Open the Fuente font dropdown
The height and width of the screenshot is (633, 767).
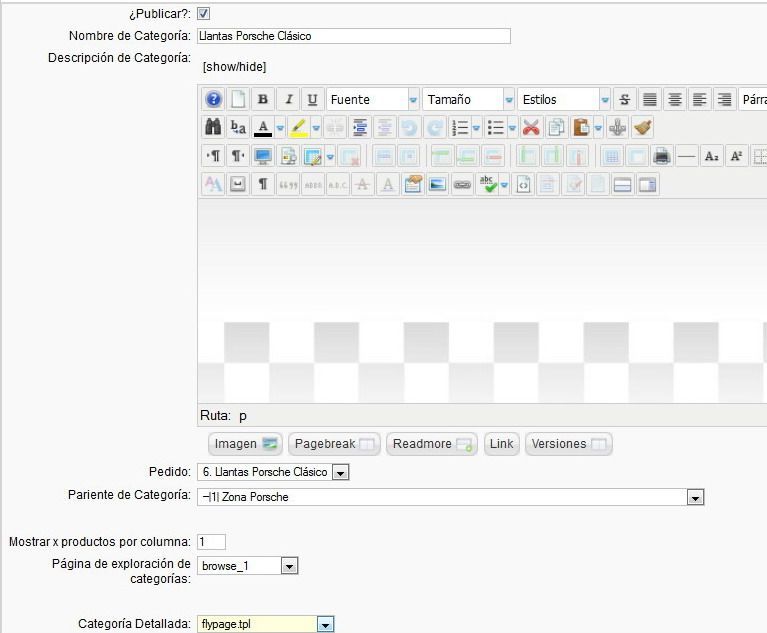[373, 99]
